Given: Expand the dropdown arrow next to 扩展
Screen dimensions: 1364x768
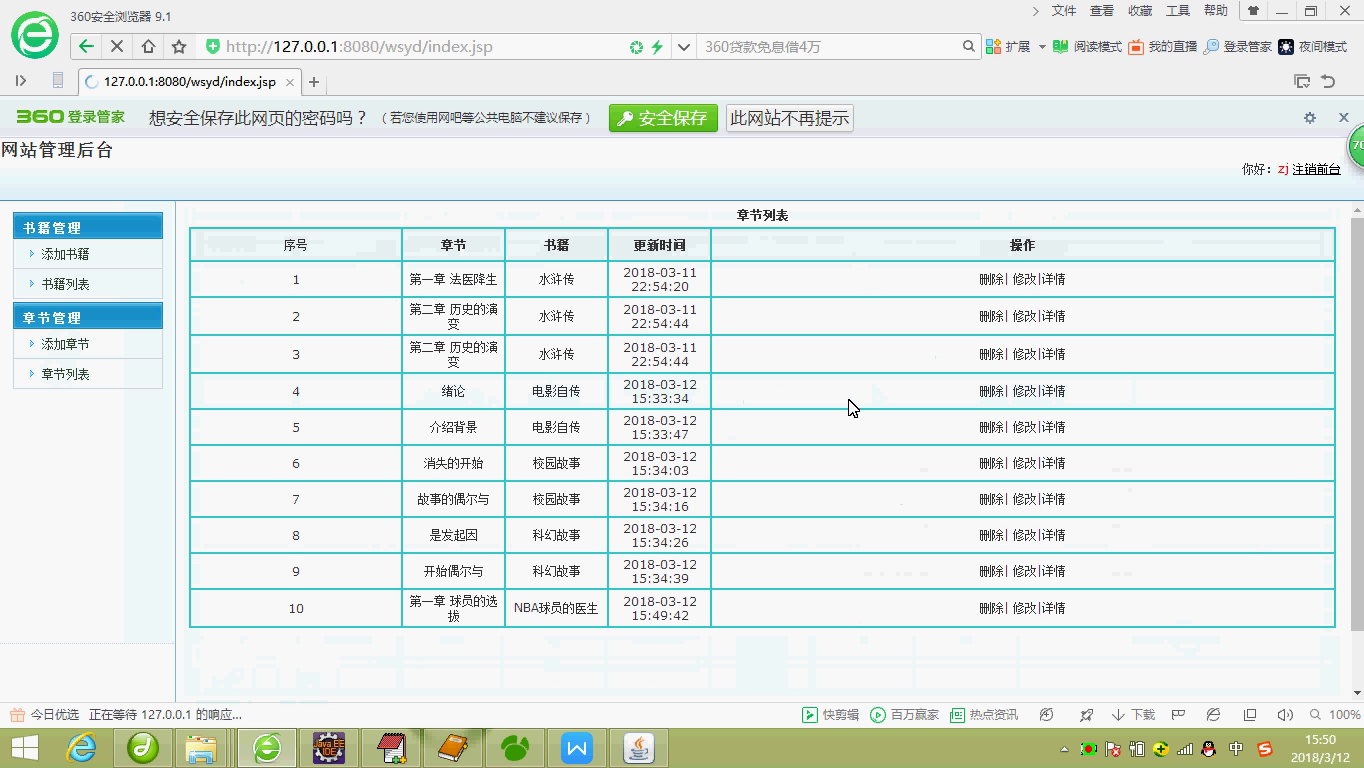Looking at the screenshot, I should [x=1041, y=47].
